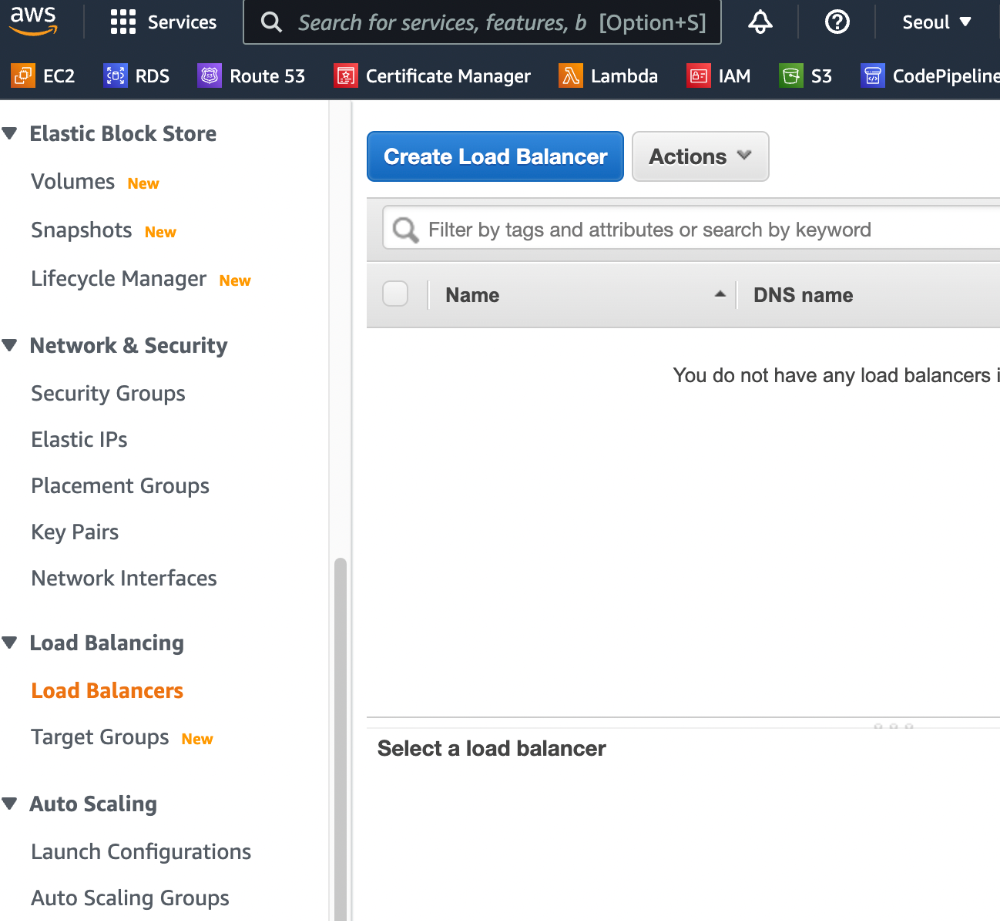Open Lifecycle Manager in sidebar
This screenshot has width=1000, height=921.
pyautogui.click(x=119, y=279)
